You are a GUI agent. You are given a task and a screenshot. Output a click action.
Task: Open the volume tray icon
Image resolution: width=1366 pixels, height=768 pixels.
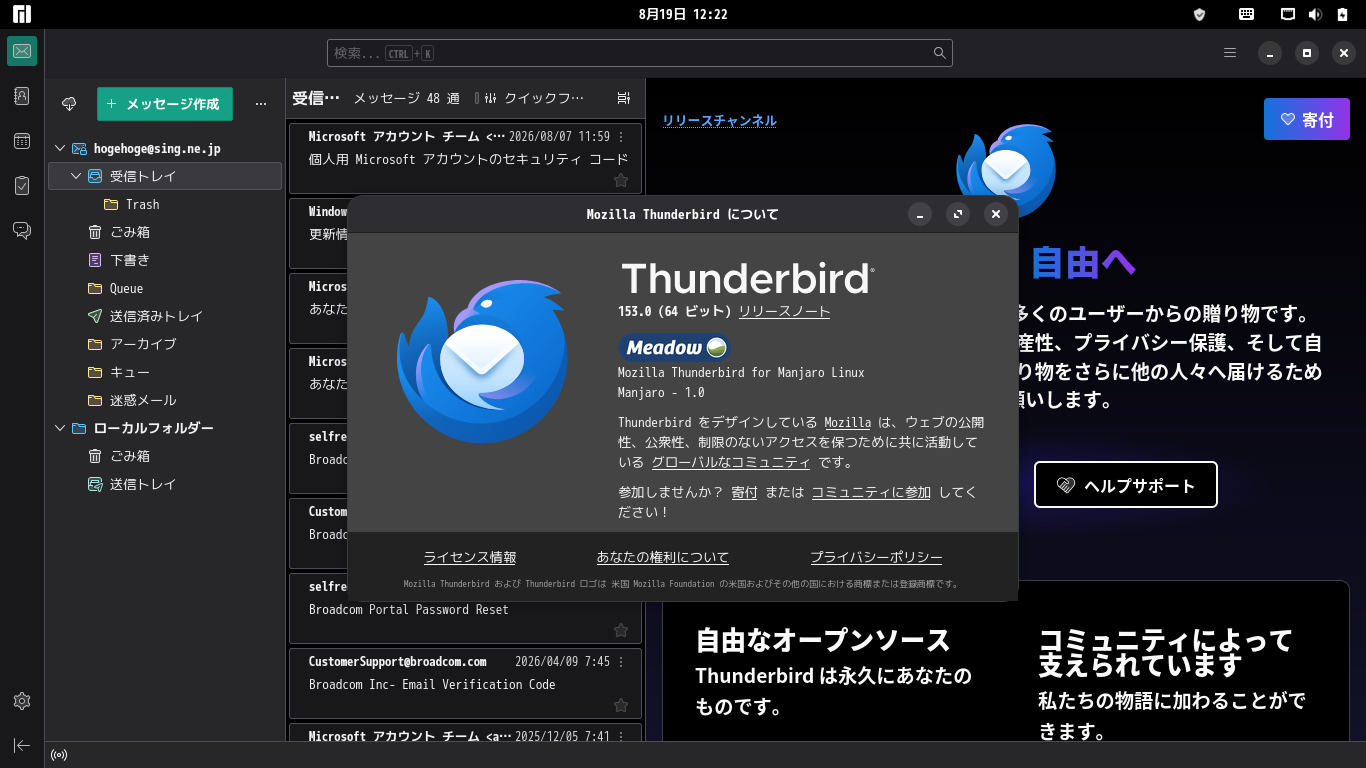click(x=1316, y=14)
